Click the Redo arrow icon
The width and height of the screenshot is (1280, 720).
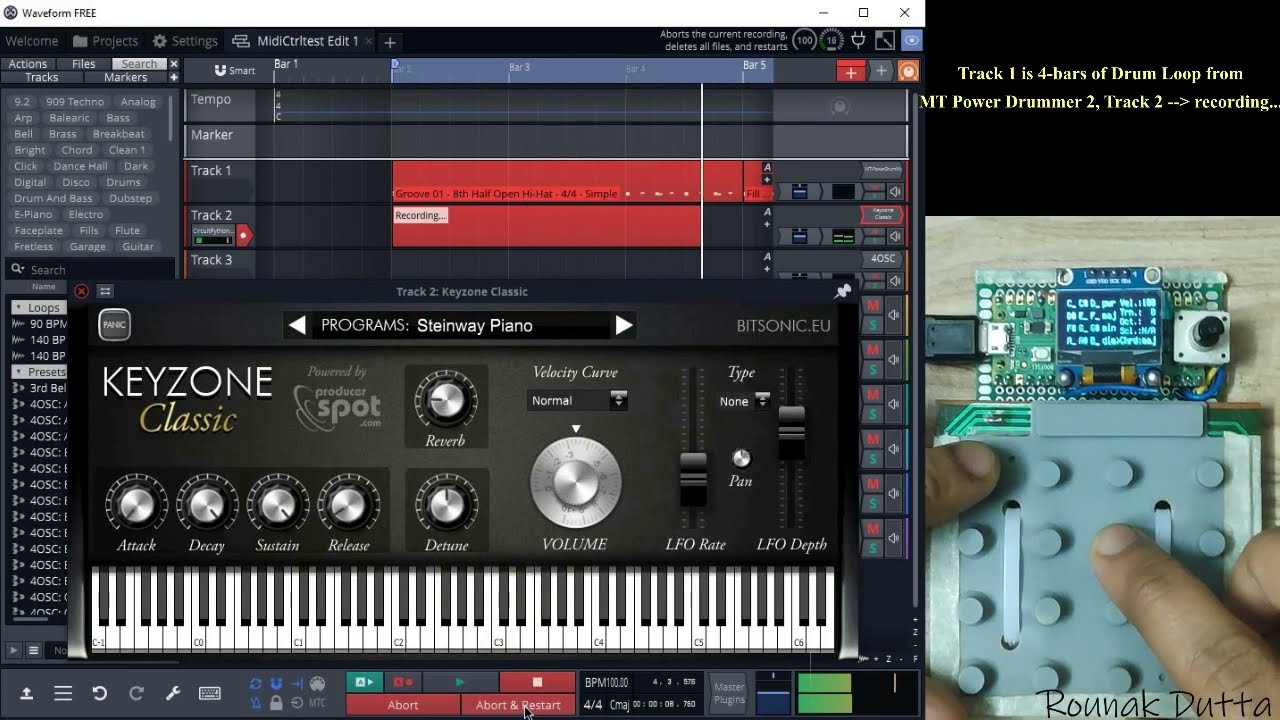[x=136, y=693]
